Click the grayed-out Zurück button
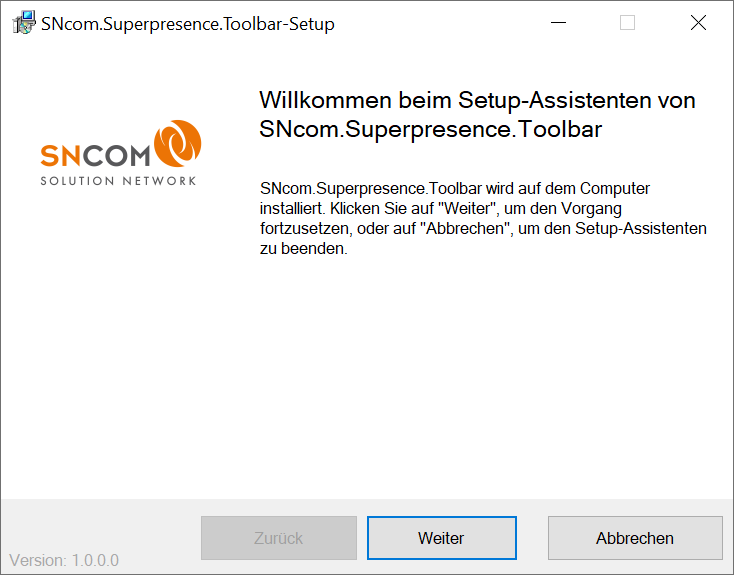This screenshot has height=575, width=734. click(x=279, y=538)
